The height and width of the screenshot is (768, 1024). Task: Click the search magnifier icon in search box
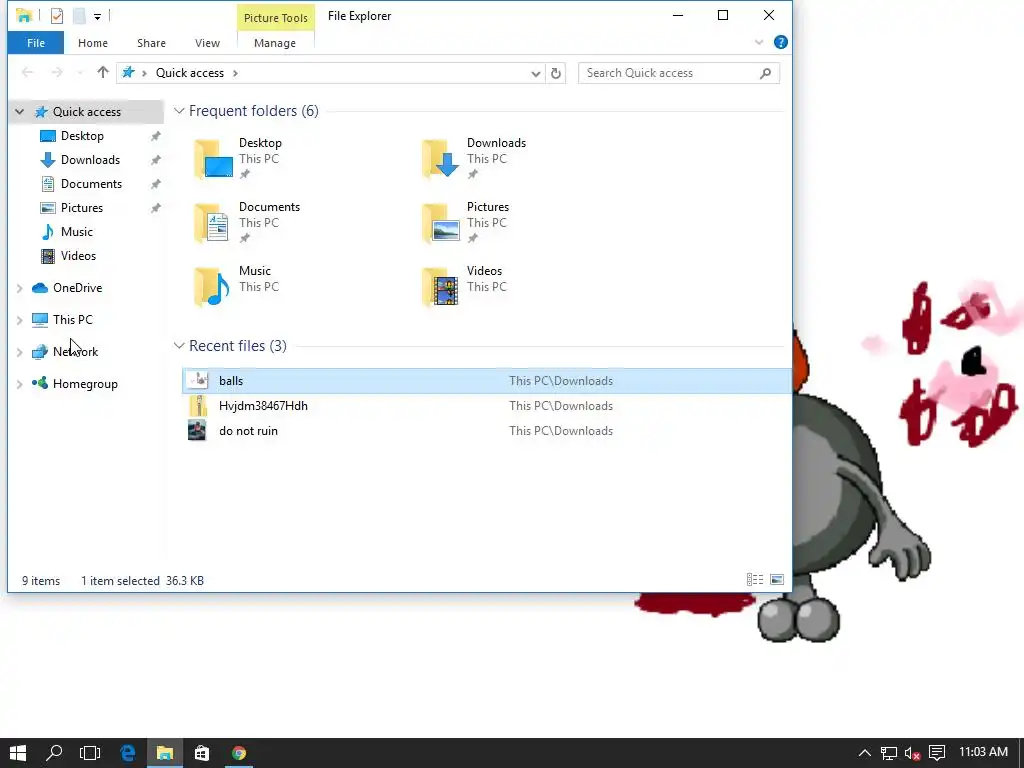(x=765, y=73)
